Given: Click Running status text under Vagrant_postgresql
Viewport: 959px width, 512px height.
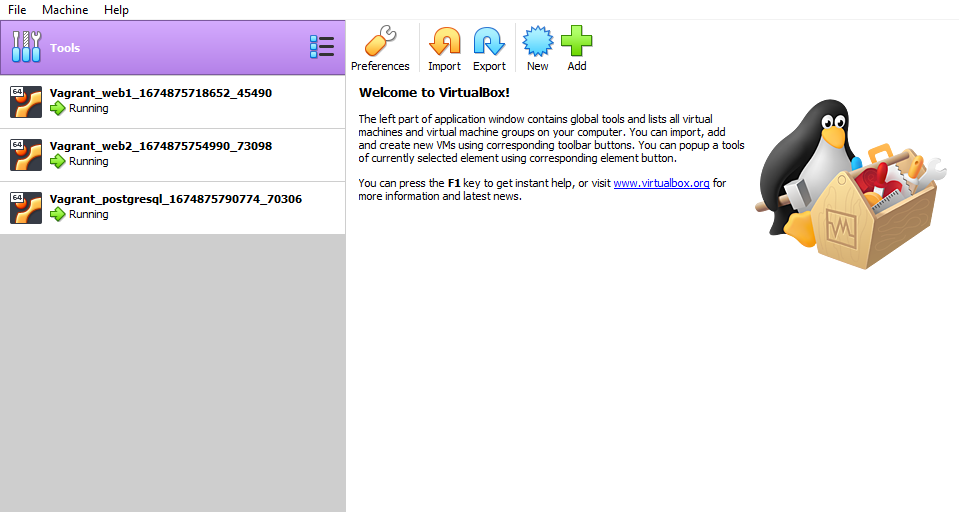Looking at the screenshot, I should [89, 214].
